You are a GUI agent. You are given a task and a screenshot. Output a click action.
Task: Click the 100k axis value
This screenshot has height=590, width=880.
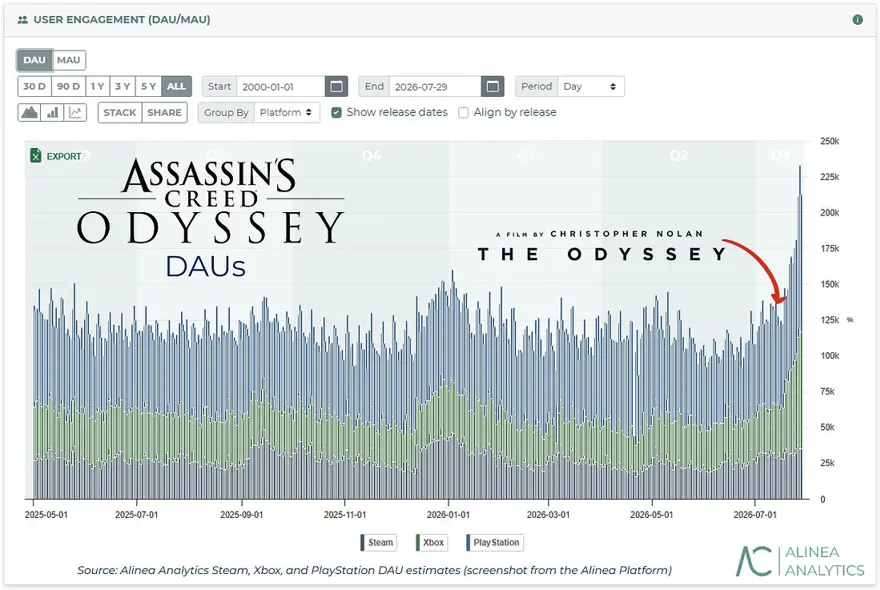pyautogui.click(x=829, y=356)
